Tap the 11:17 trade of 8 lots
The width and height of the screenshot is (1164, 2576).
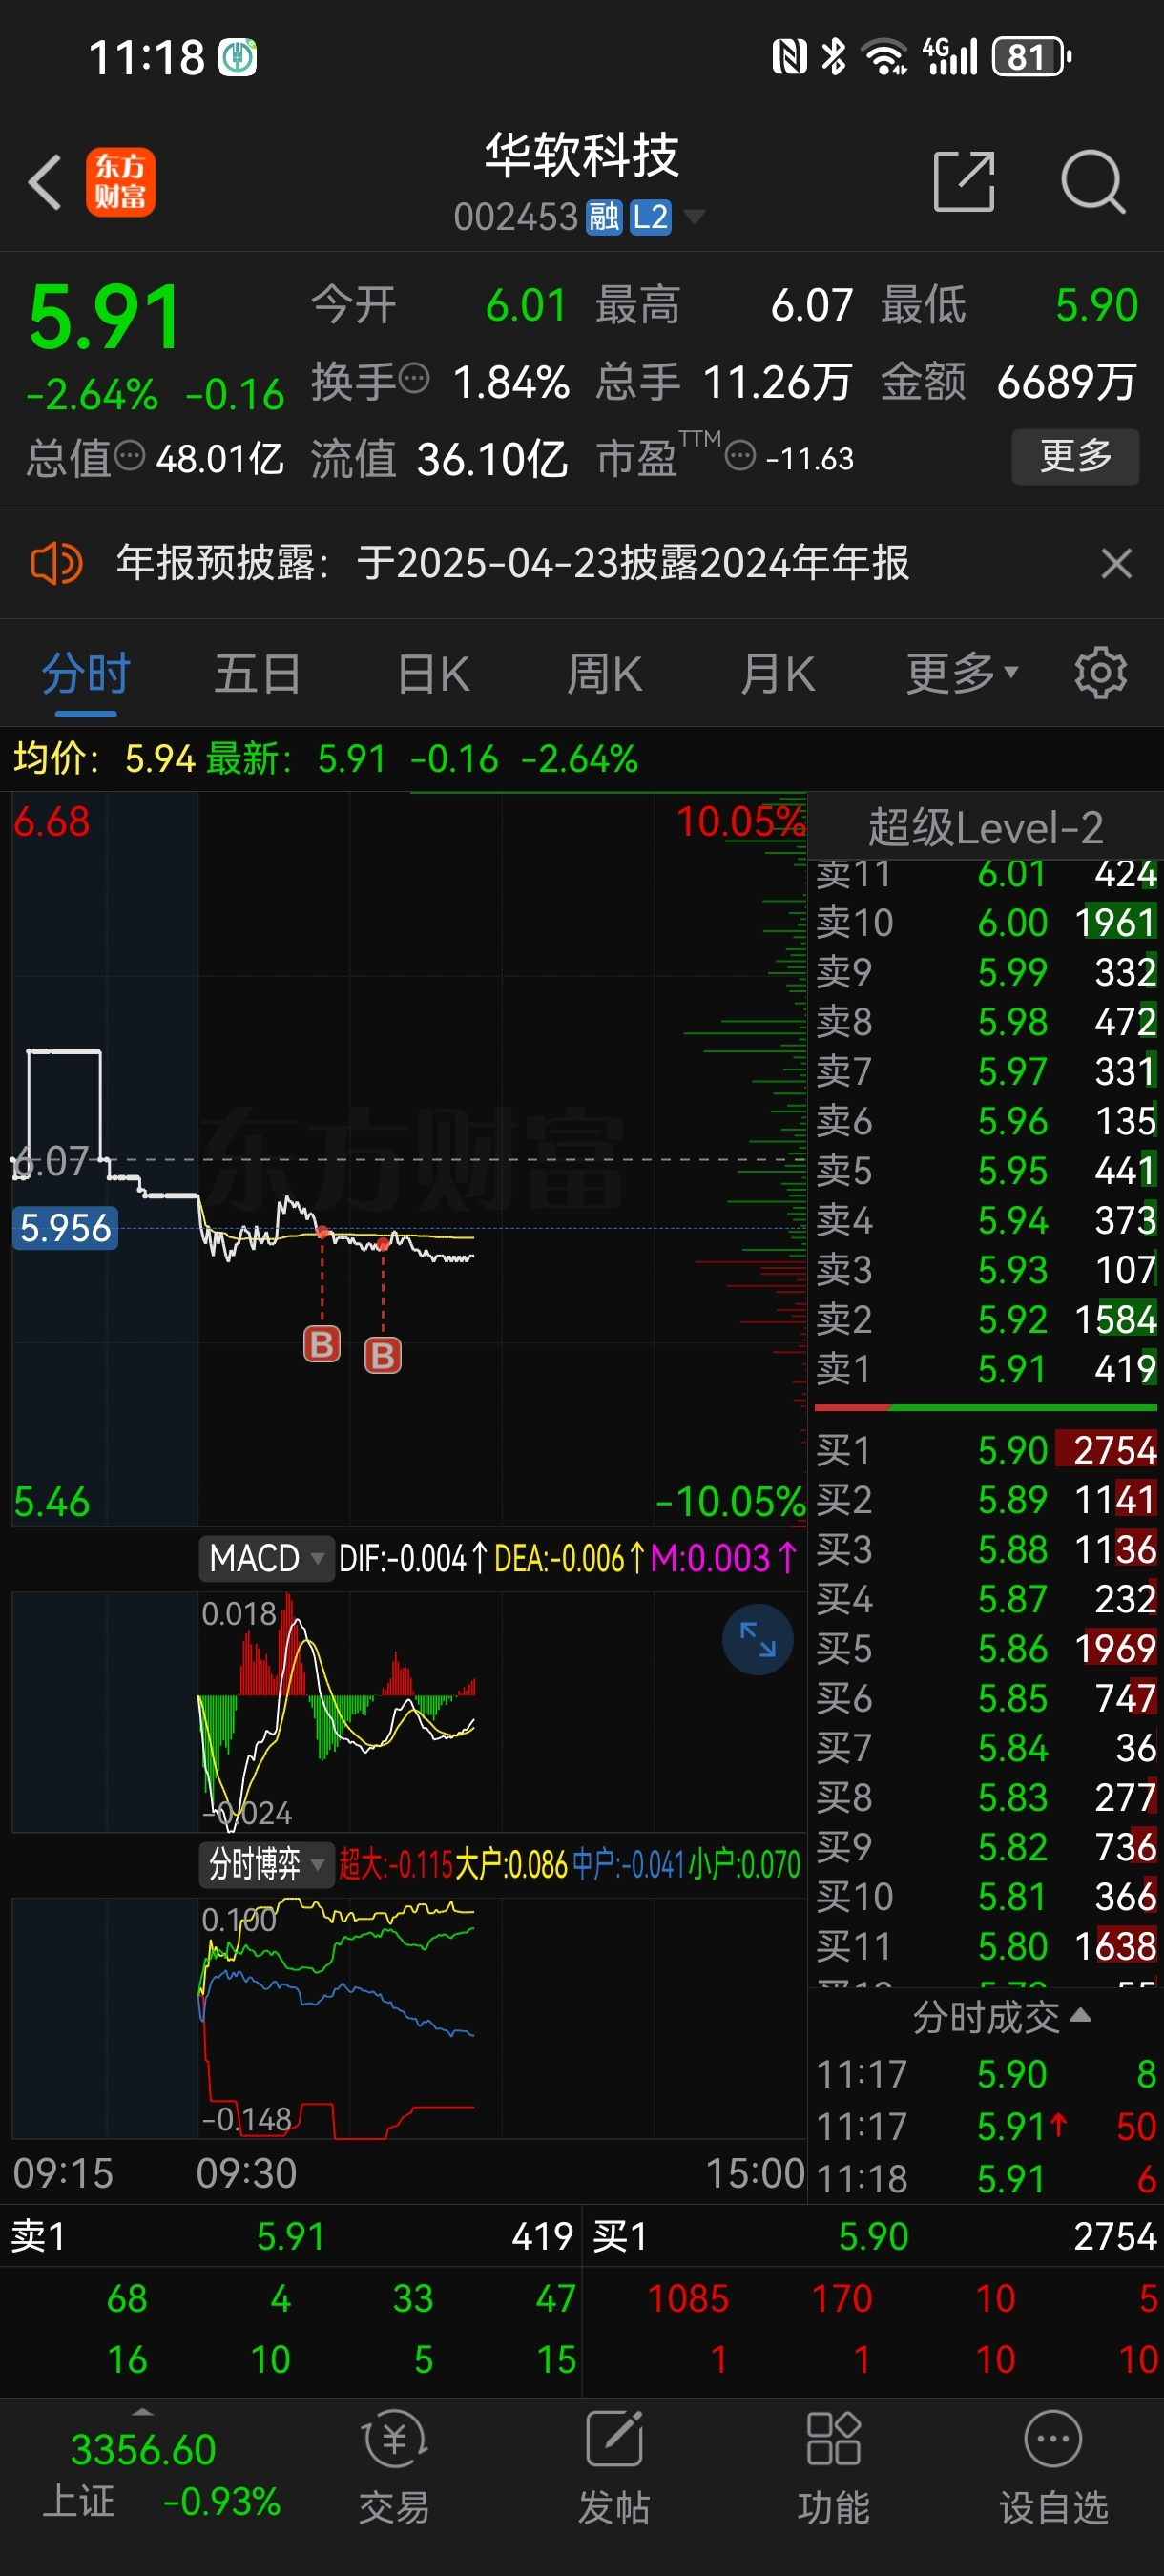pos(985,2074)
